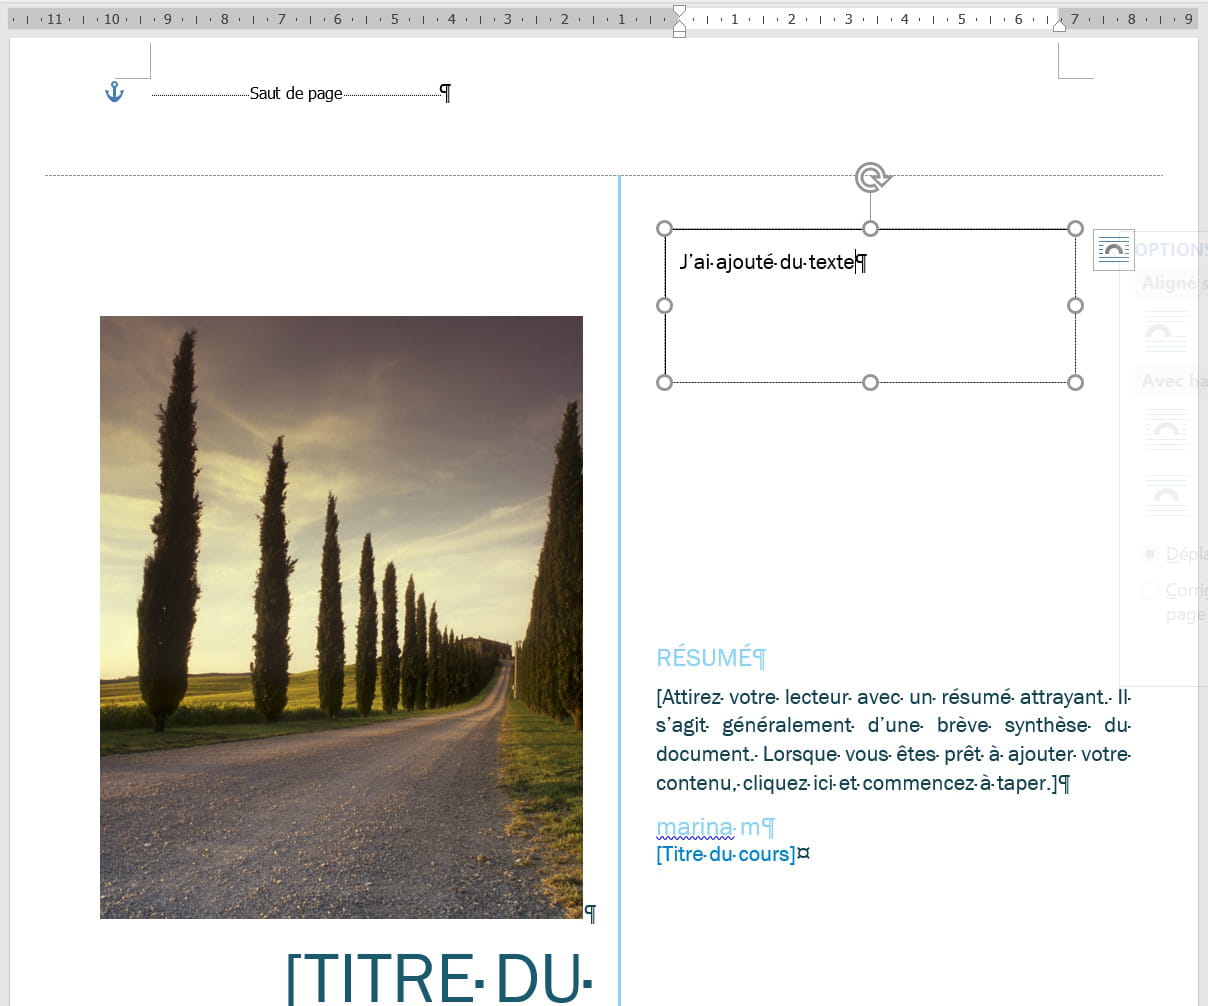1208x1006 pixels.
Task: Click the first-line indent marker on the ruler
Action: click(x=679, y=12)
